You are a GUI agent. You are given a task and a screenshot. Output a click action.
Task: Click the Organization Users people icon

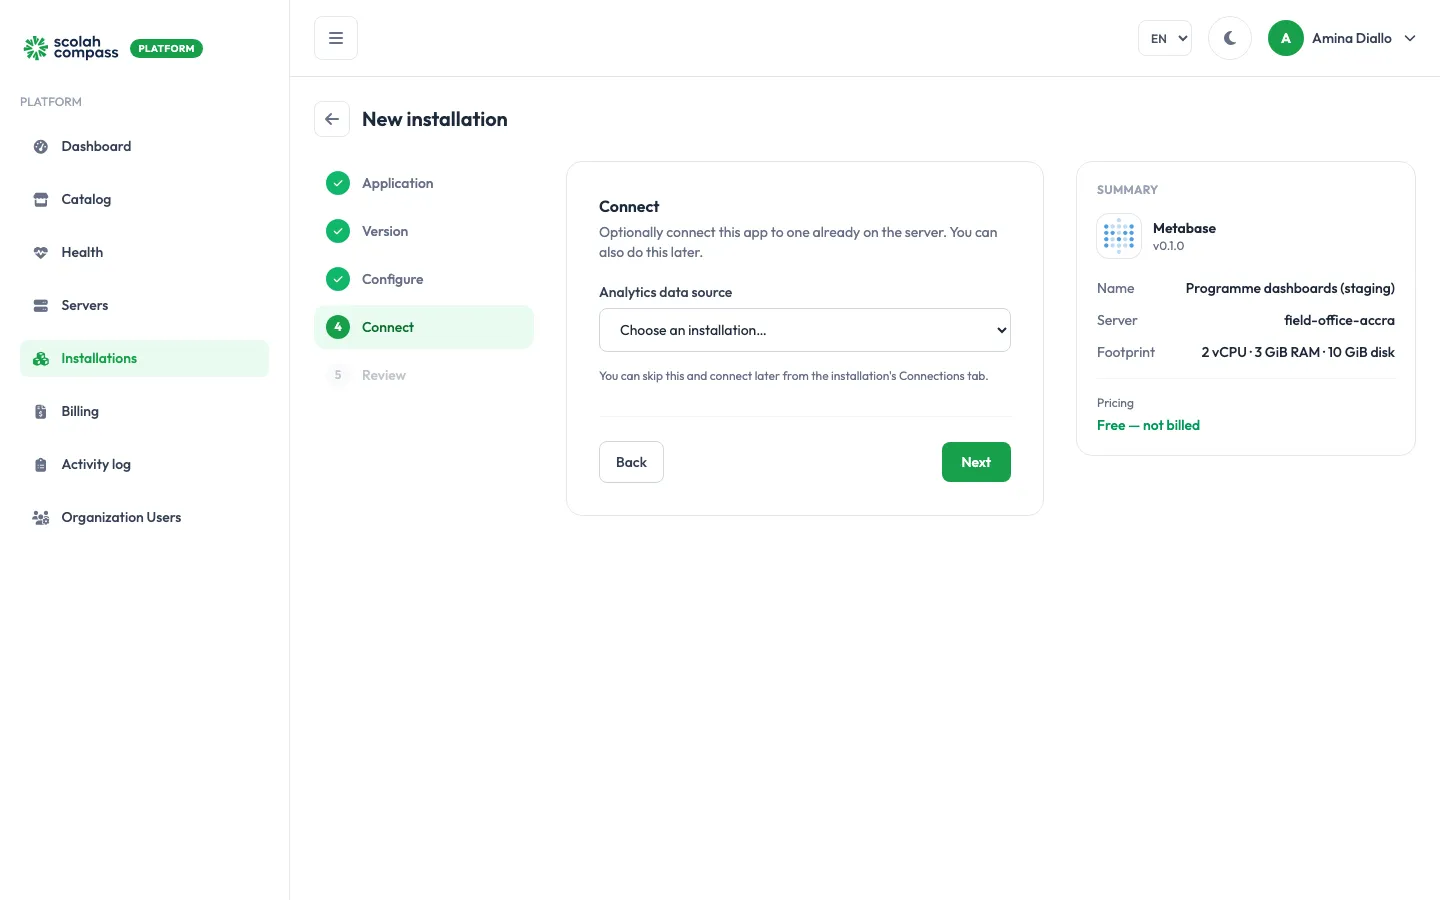click(x=41, y=517)
